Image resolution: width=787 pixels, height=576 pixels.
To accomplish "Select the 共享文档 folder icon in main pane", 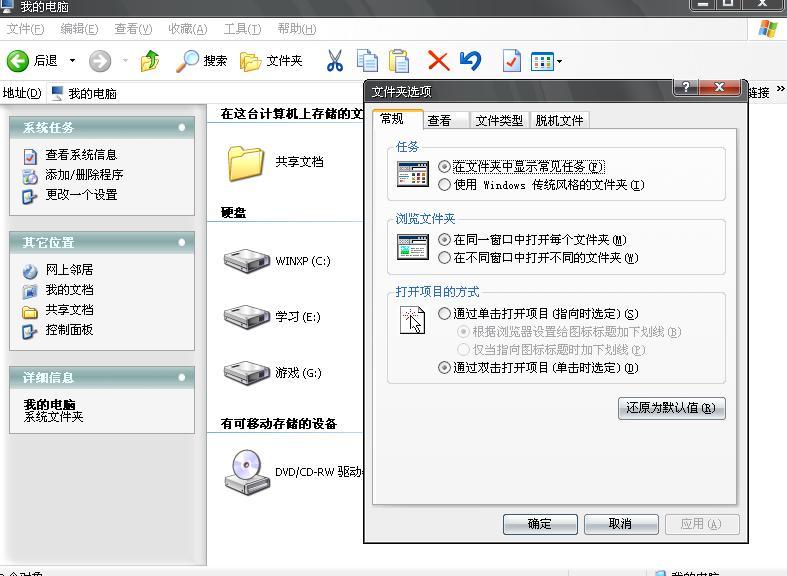I will [245, 163].
